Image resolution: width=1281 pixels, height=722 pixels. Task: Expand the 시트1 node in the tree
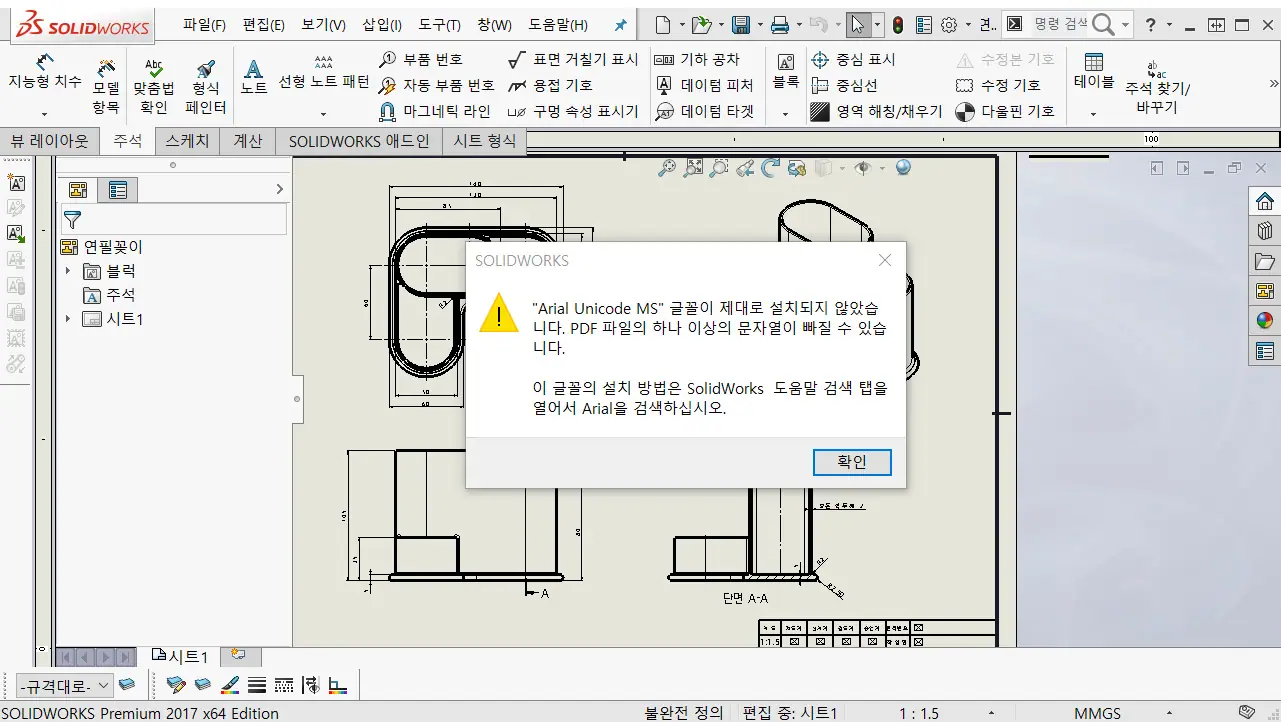coord(68,319)
